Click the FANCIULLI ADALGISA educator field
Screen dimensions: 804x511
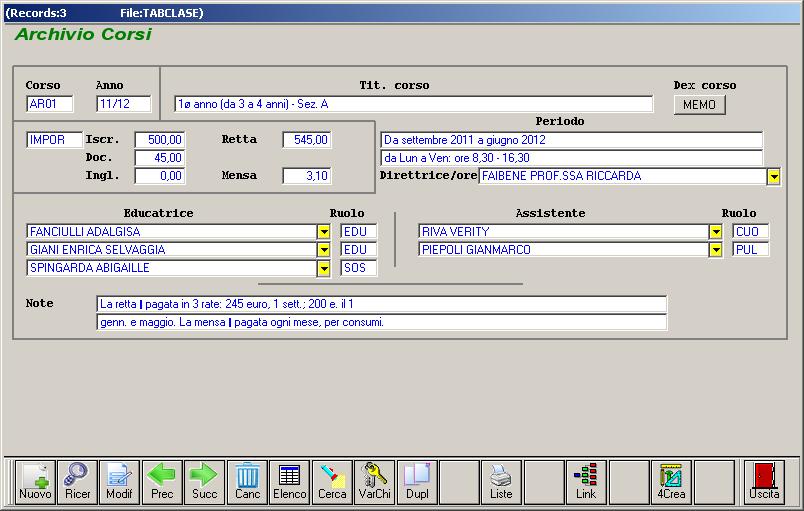[172, 232]
